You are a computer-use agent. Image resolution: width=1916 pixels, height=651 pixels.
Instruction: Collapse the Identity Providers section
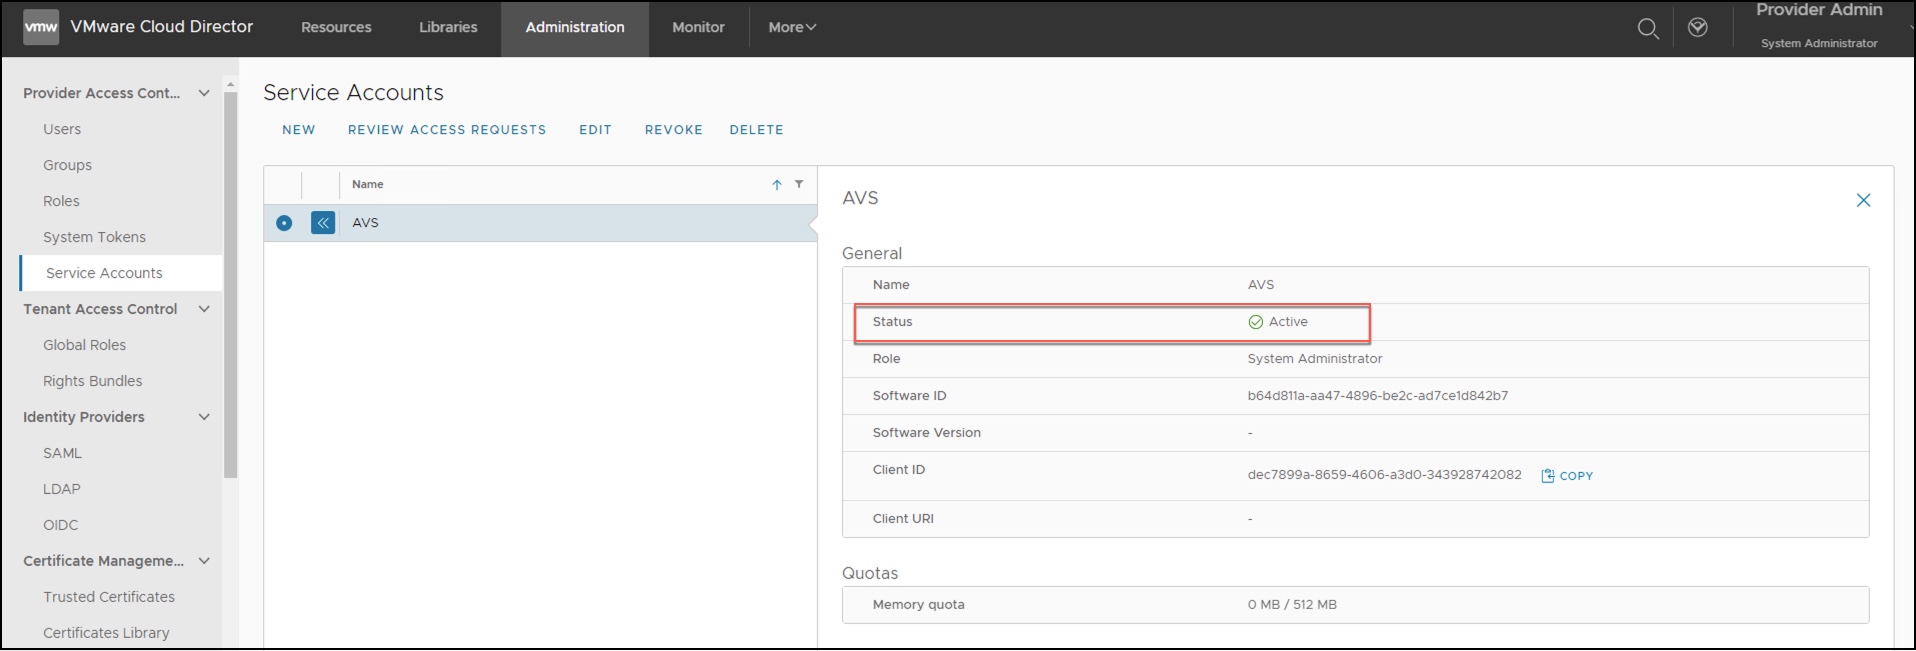coord(204,417)
